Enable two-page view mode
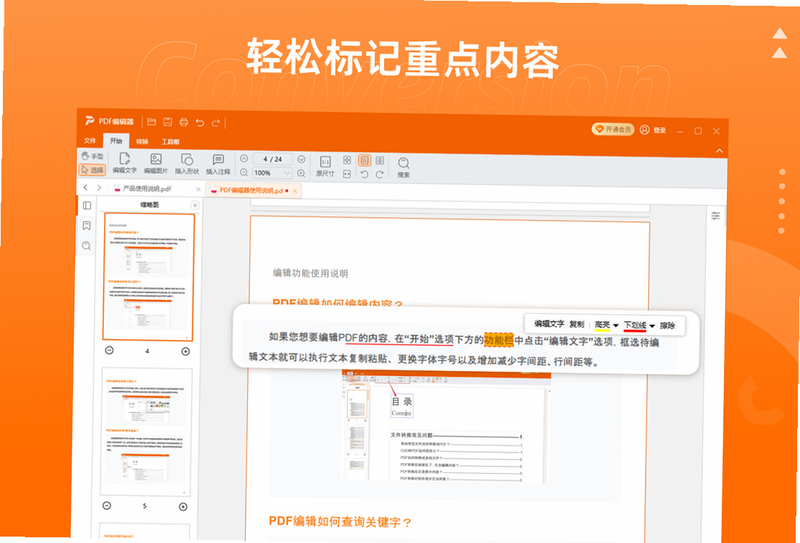This screenshot has width=800, height=543. (380, 161)
